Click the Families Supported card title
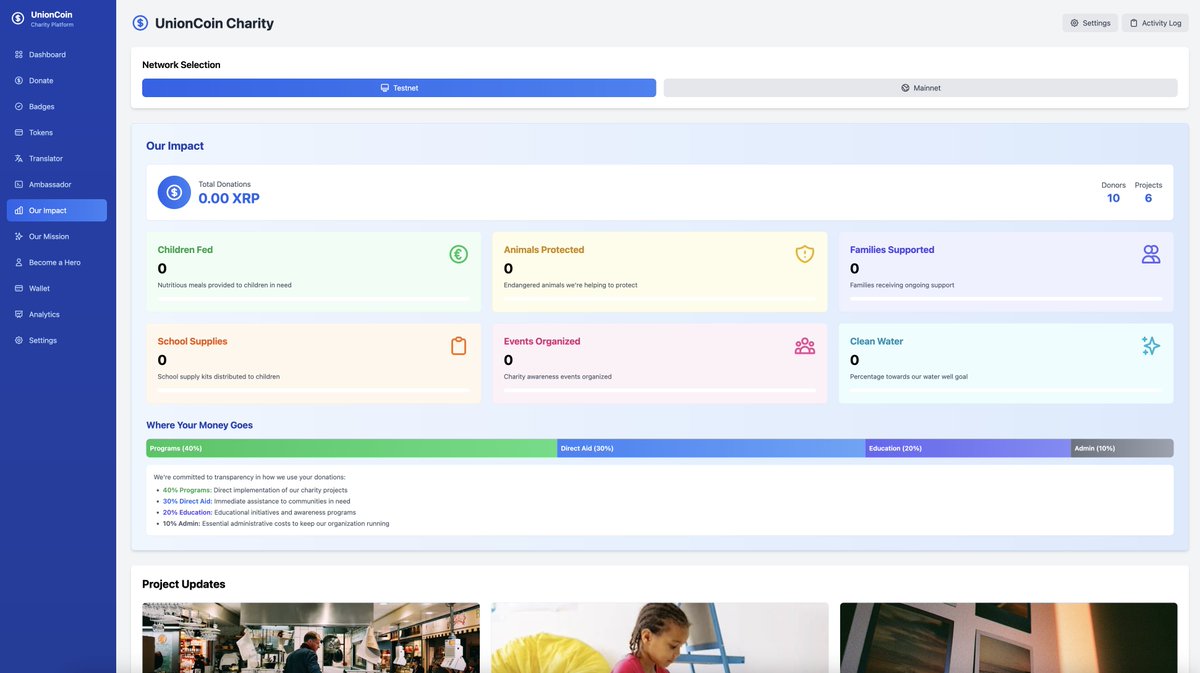This screenshot has width=1200, height=673. [892, 250]
